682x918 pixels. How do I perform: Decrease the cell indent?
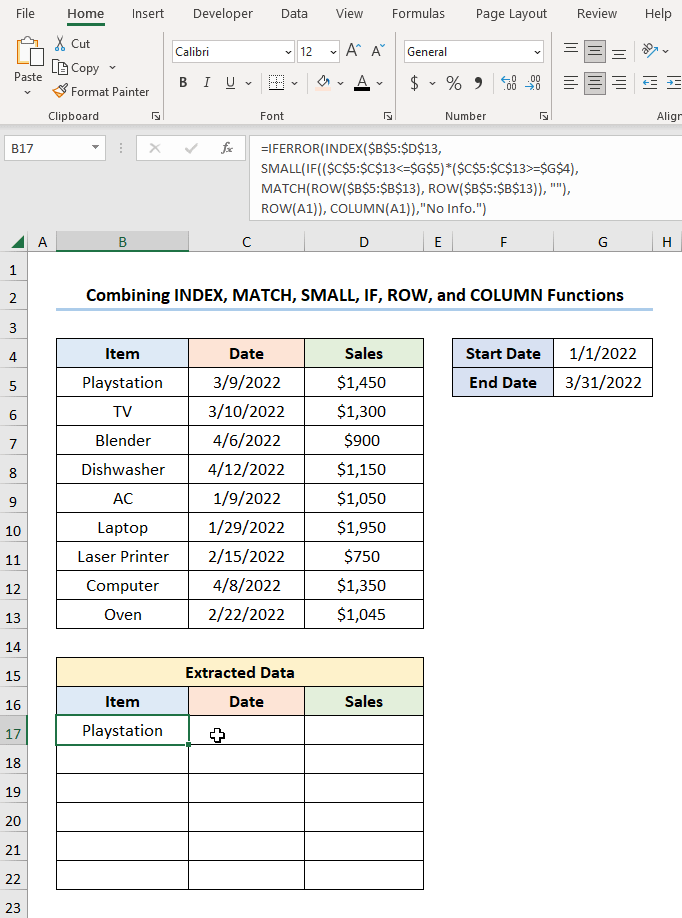click(x=650, y=83)
